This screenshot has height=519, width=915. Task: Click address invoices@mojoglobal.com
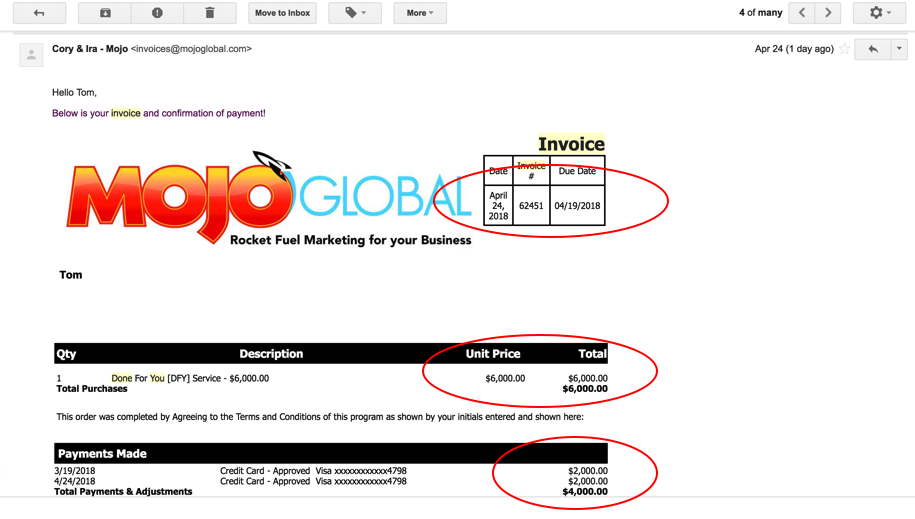click(191, 49)
